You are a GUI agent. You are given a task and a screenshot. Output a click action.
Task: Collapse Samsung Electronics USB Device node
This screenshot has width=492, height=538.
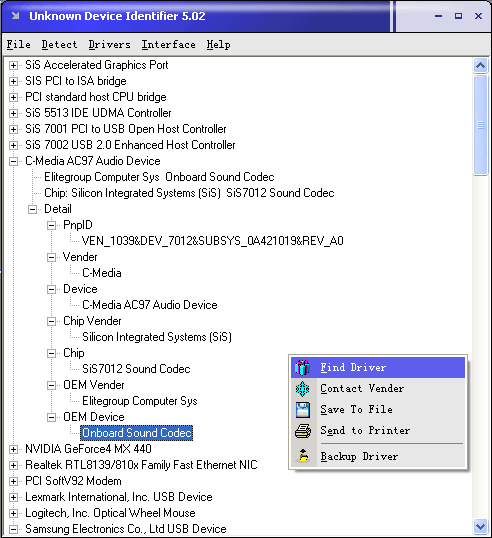pyautogui.click(x=13, y=529)
